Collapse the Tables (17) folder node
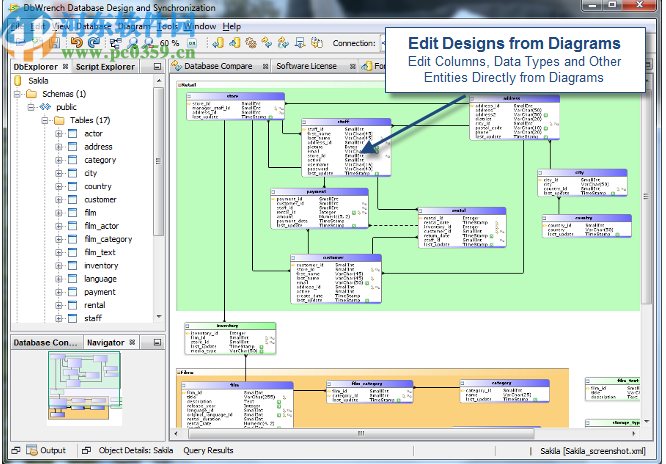Image resolution: width=666 pixels, height=464 pixels. click(45, 121)
